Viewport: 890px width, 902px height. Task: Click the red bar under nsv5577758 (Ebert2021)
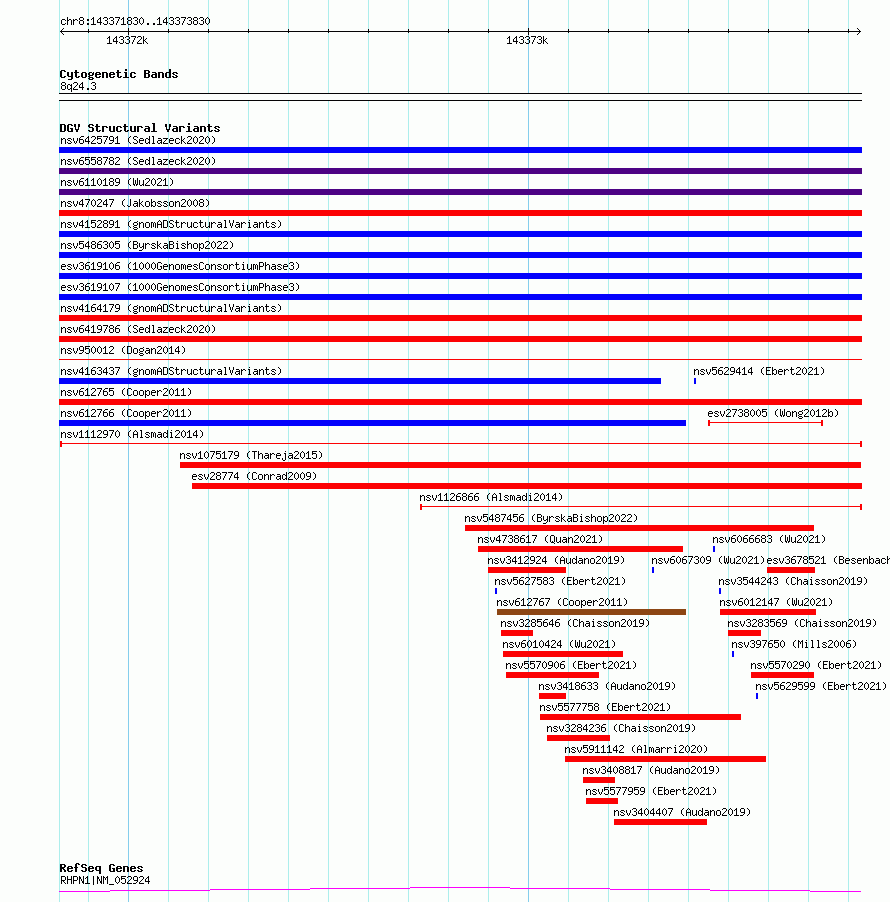point(640,717)
